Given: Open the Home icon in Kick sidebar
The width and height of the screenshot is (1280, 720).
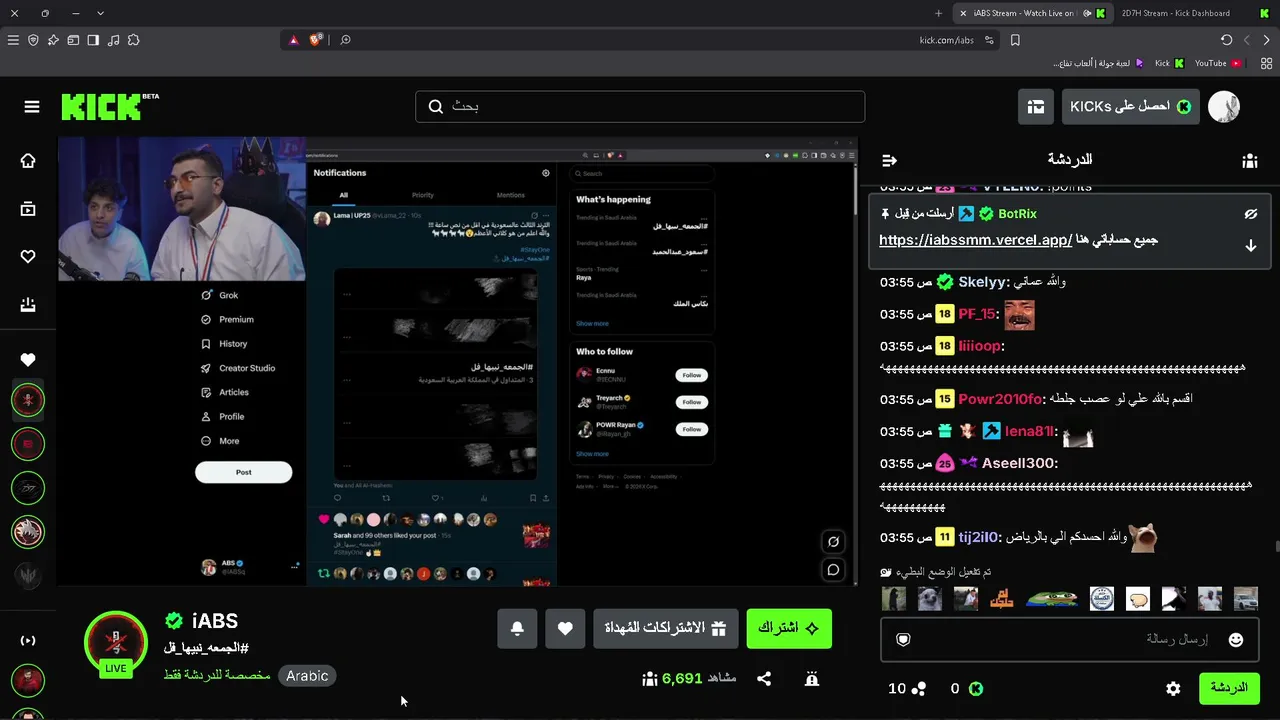Looking at the screenshot, I should [28, 161].
